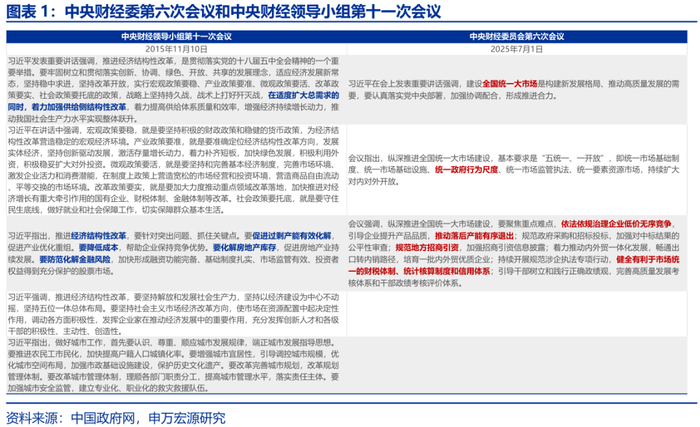Click the paragraph starting 习近平指出,做好城市工作
Screen dimensions: 700x427
coord(174,365)
